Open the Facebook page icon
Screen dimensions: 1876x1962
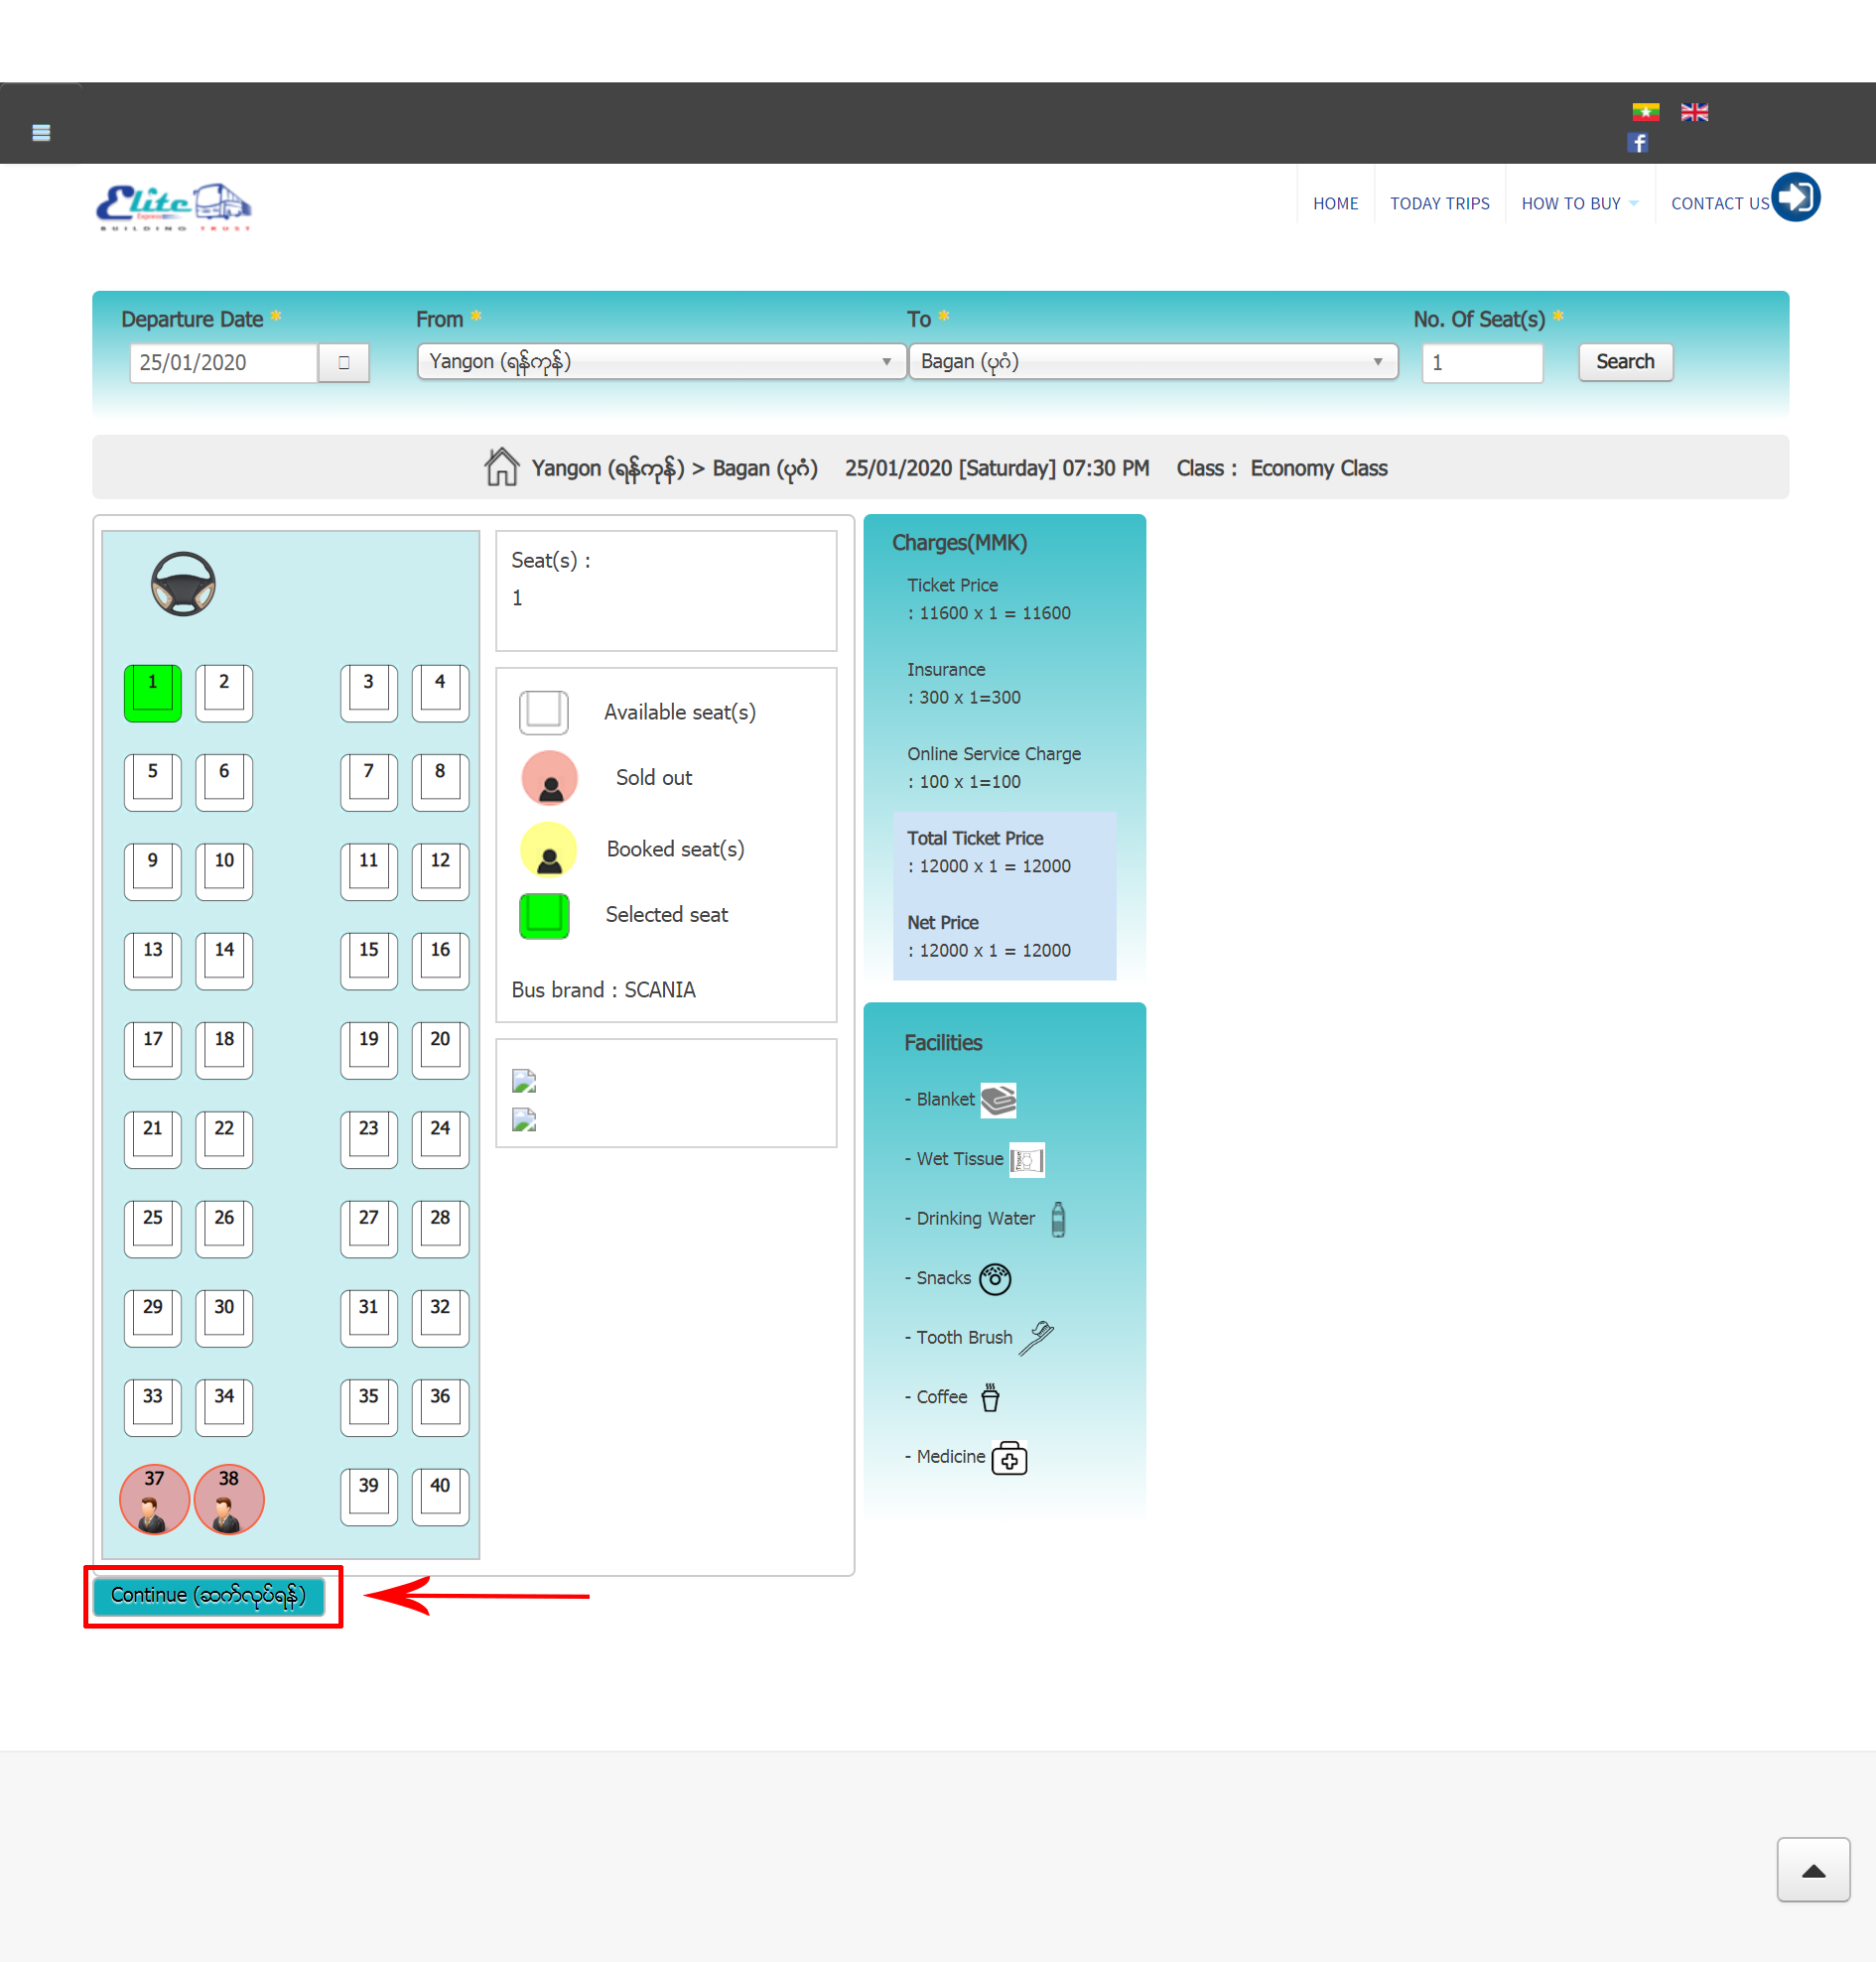coord(1637,143)
